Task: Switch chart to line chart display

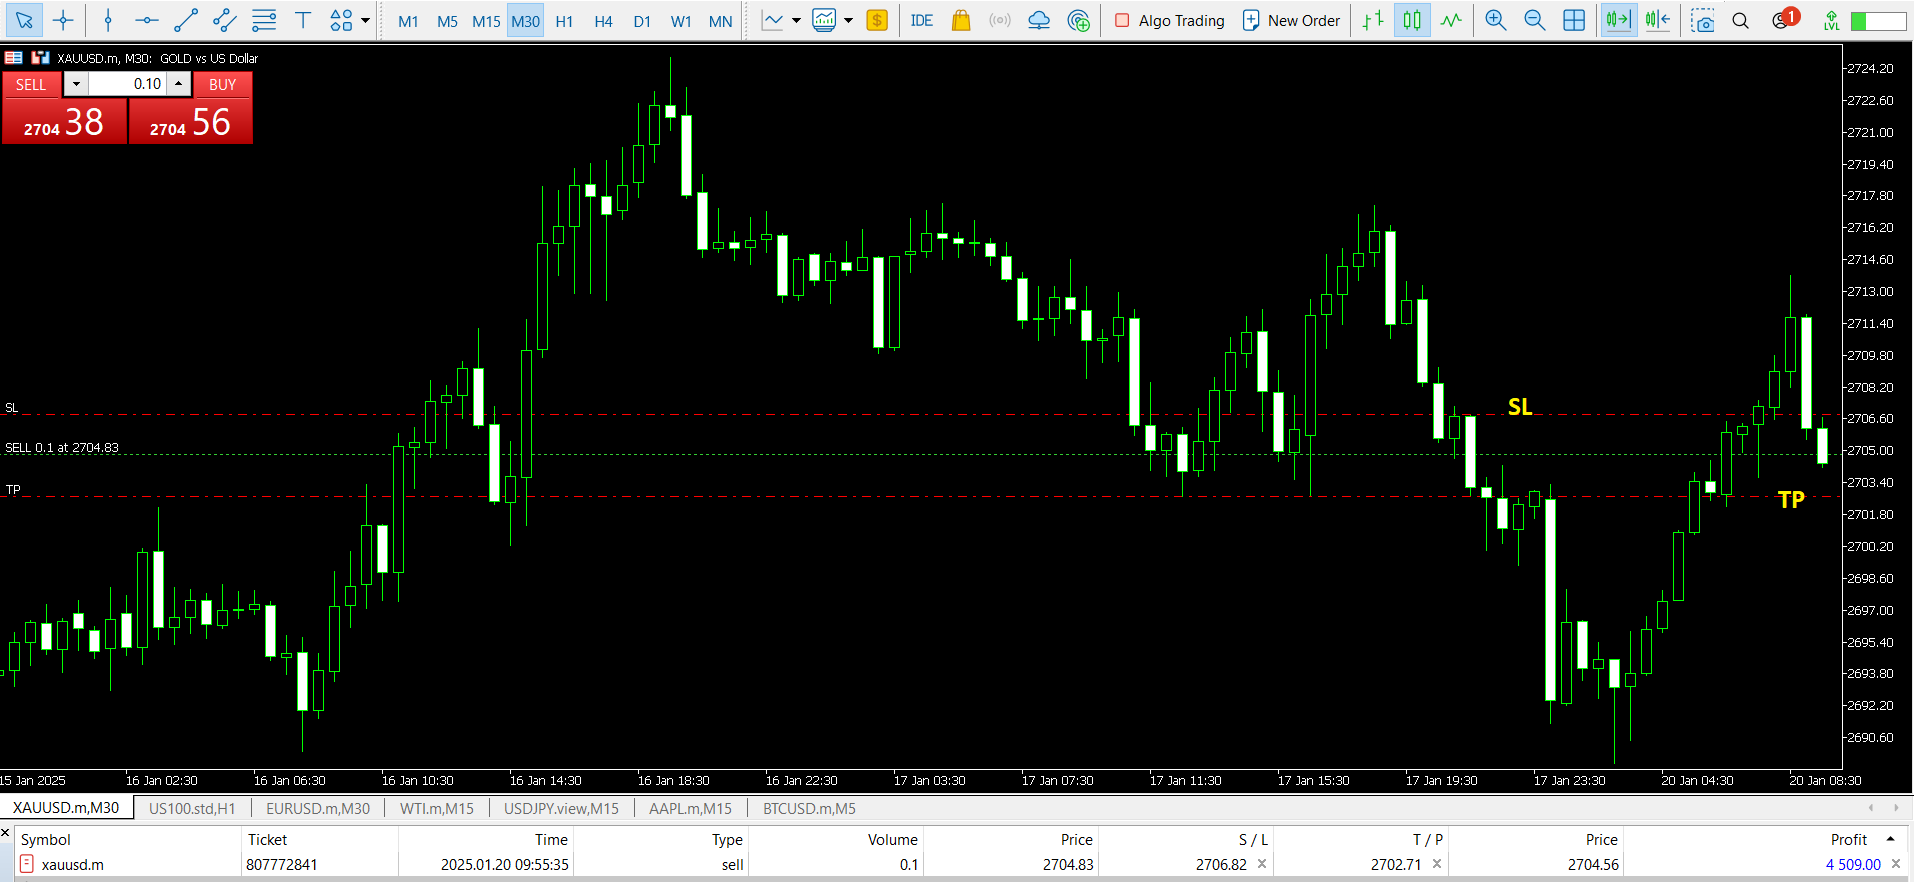Action: pyautogui.click(x=1451, y=20)
